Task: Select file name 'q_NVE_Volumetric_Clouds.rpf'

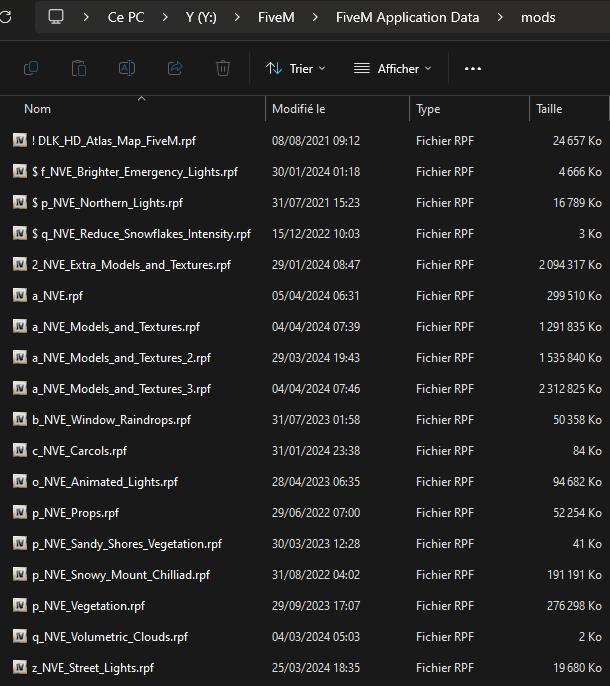Action: click(110, 637)
